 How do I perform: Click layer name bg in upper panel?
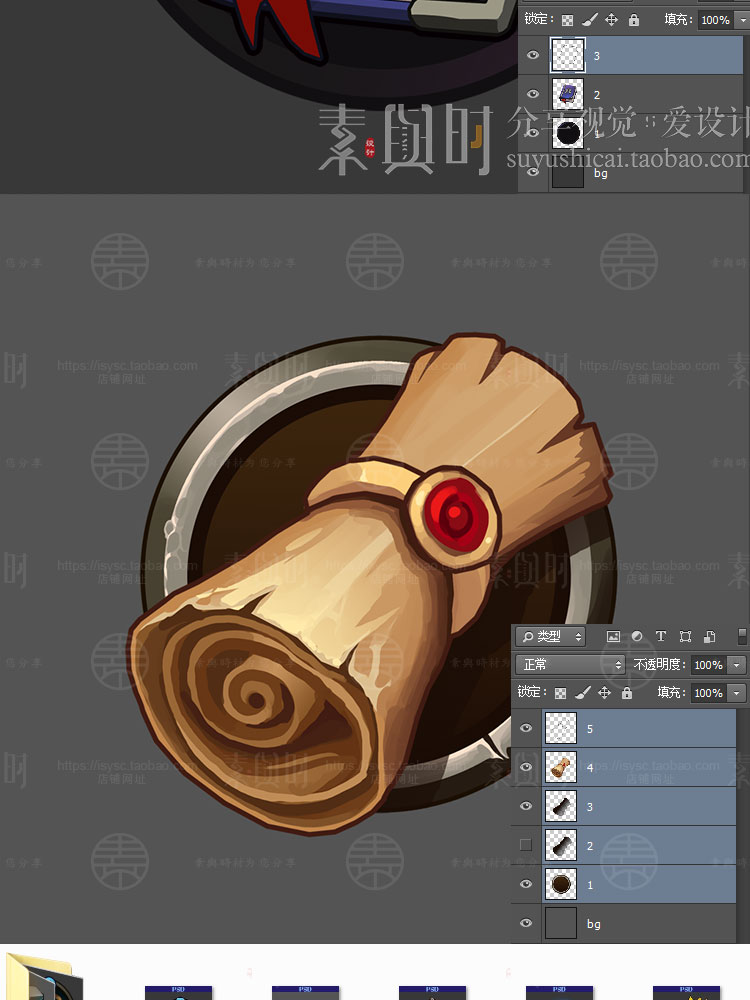(601, 173)
